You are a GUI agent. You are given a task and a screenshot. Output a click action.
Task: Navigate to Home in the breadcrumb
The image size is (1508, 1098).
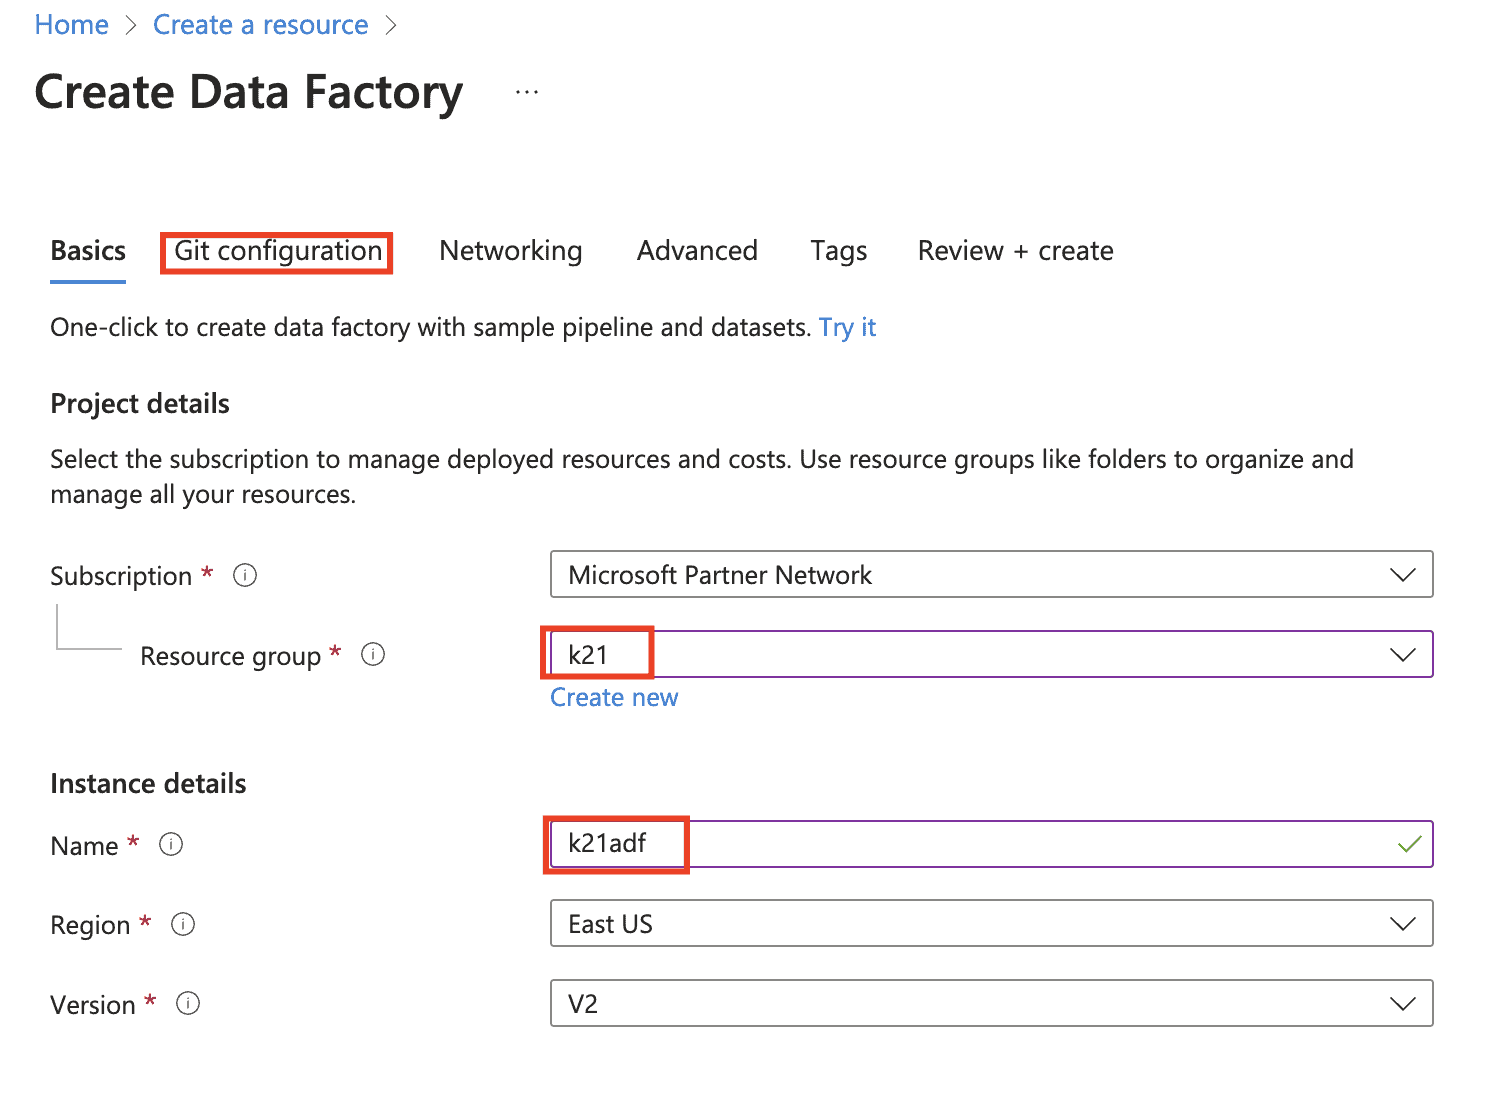72,25
